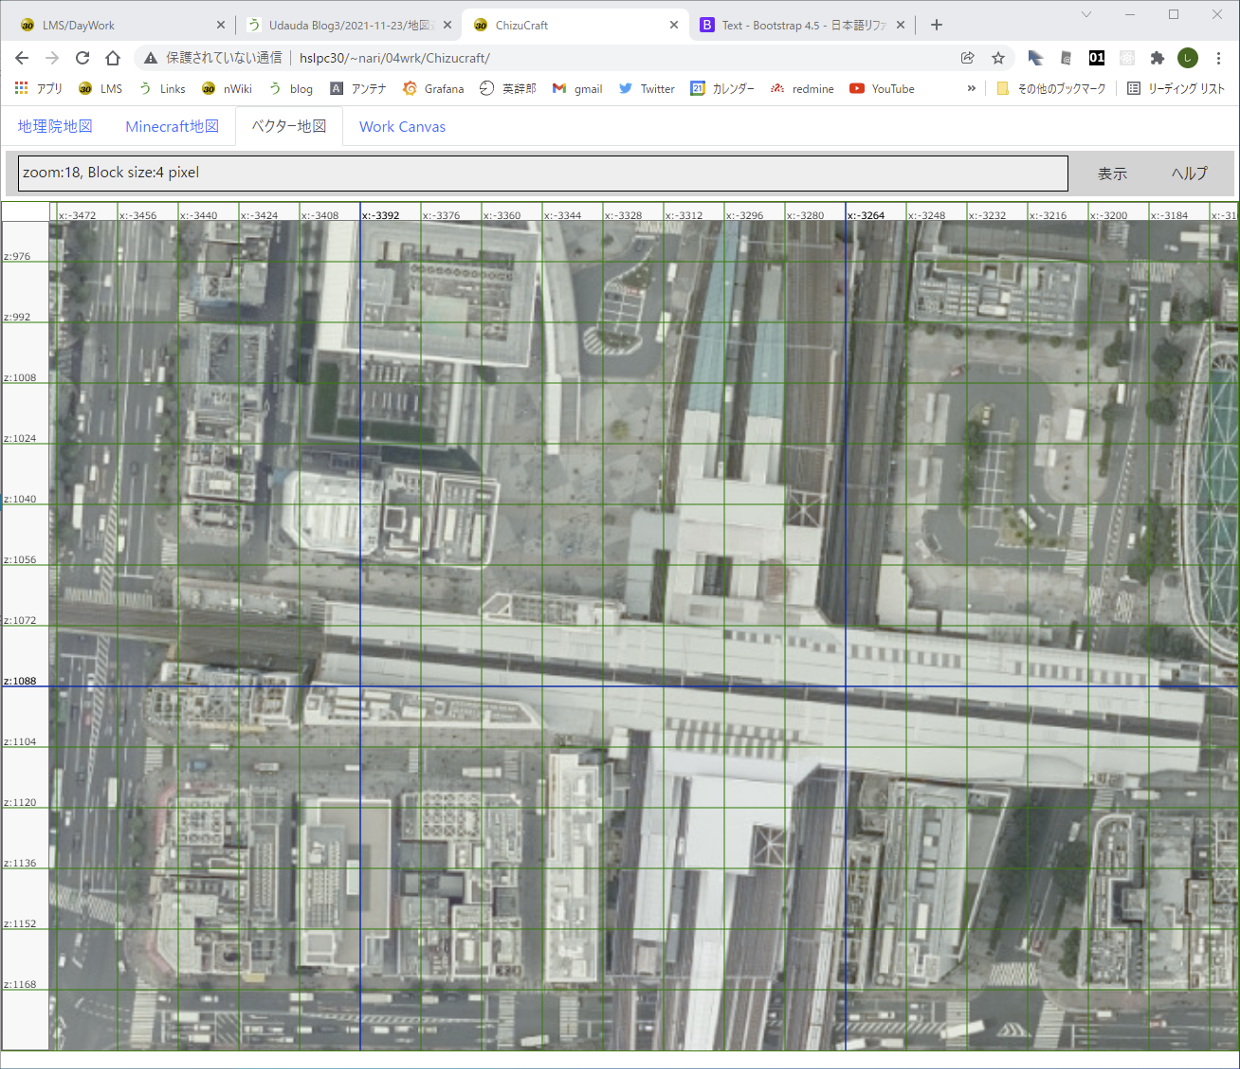This screenshot has width=1240, height=1069.
Task: Switch to the 地理院地図 tab
Action: (55, 126)
